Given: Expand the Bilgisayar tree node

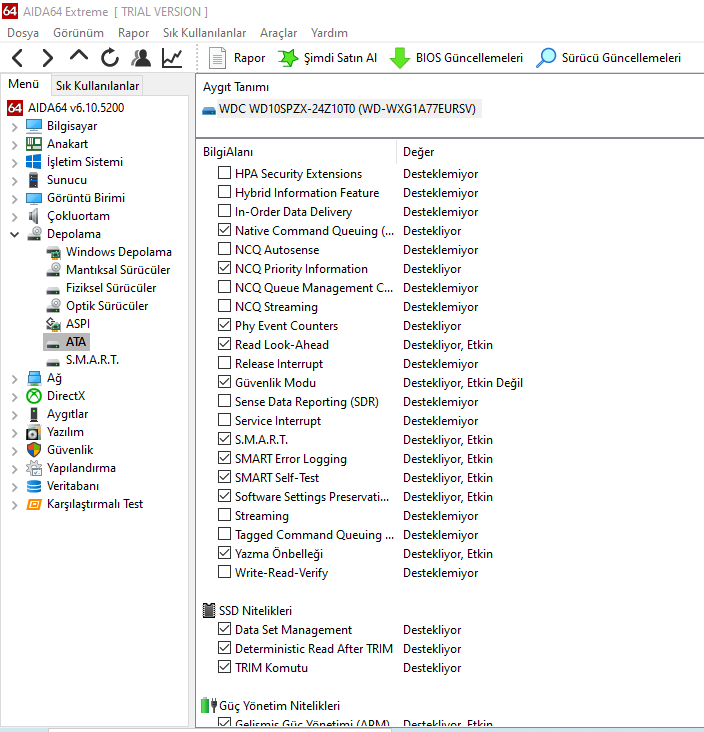Looking at the screenshot, I should 14,127.
